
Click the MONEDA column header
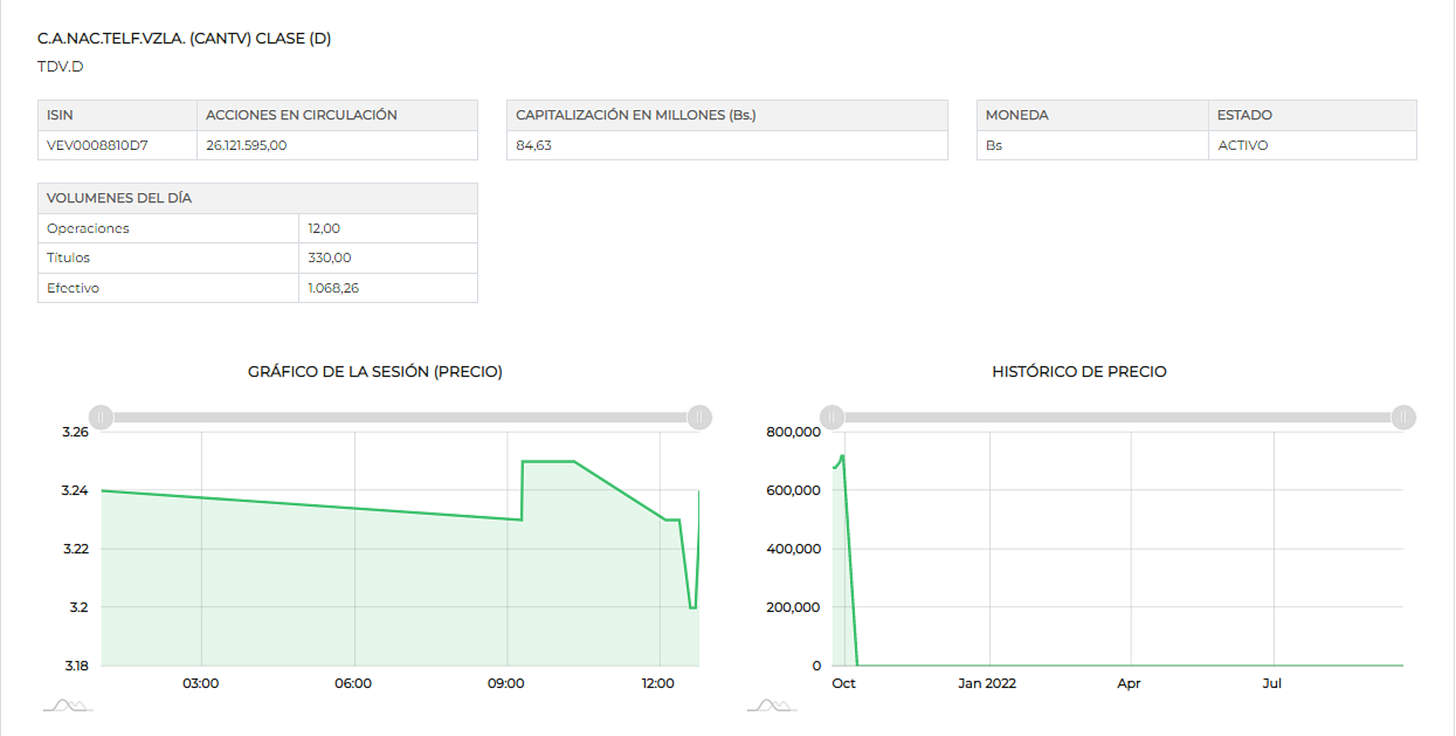[1017, 115]
